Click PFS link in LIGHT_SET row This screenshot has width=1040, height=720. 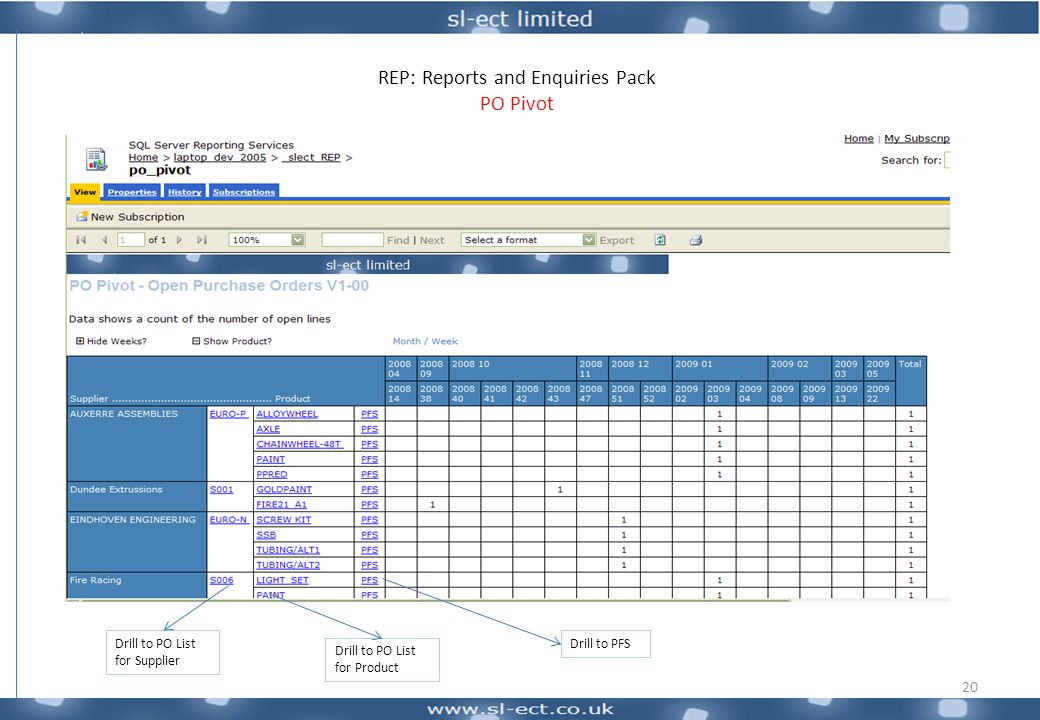(x=369, y=580)
